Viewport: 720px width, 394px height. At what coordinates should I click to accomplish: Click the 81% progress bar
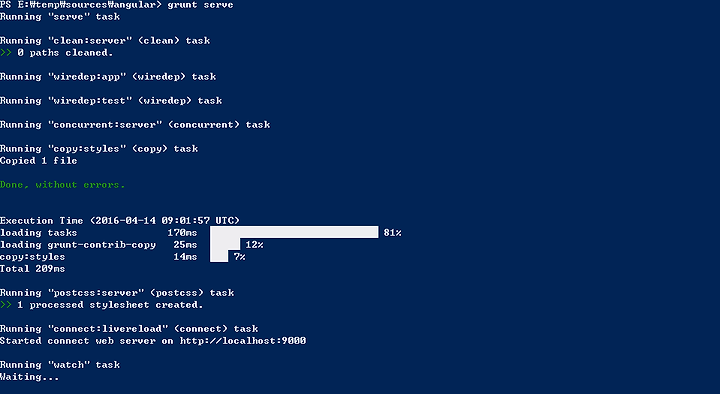(x=294, y=232)
